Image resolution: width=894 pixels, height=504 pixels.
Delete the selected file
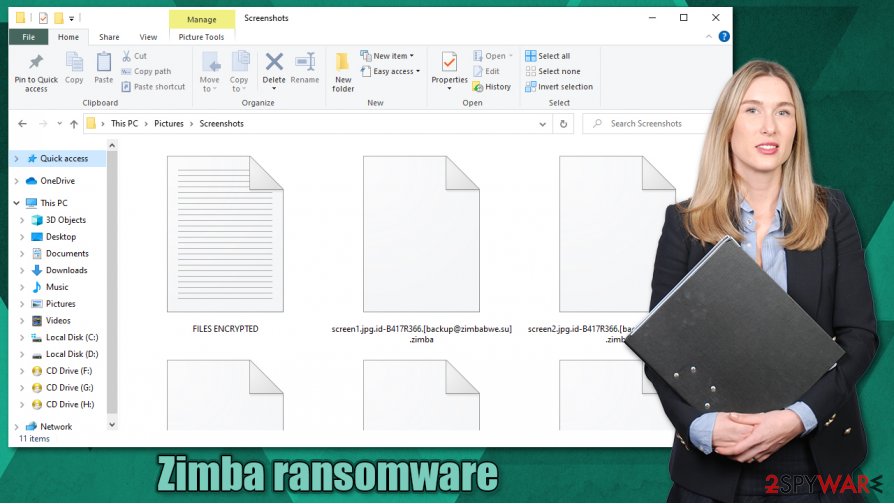point(274,71)
